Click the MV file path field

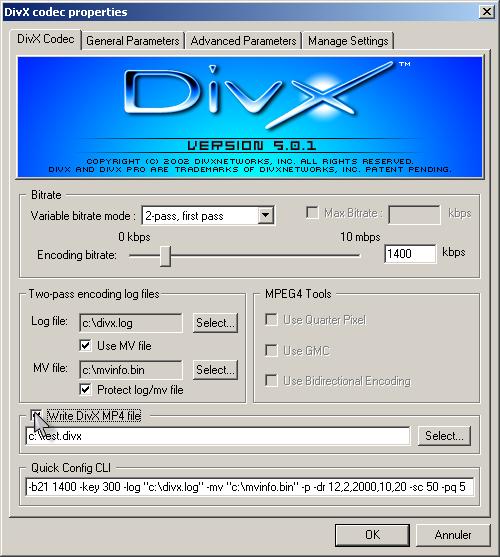[x=131, y=370]
